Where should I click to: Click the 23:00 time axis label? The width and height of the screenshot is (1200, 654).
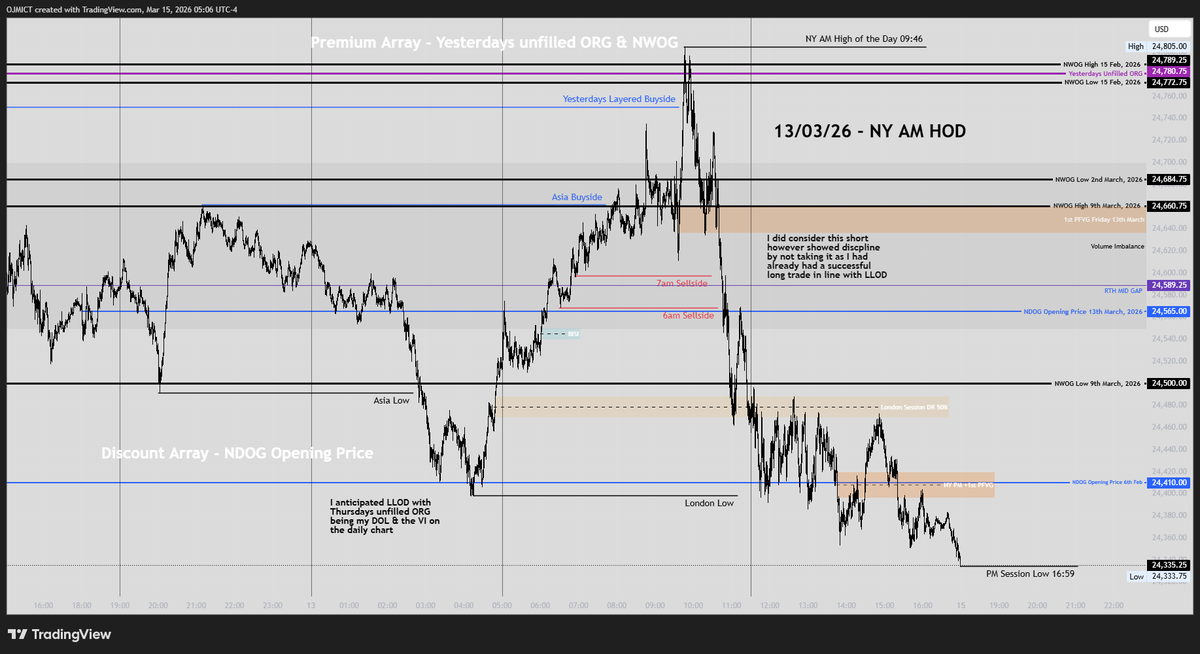273,606
